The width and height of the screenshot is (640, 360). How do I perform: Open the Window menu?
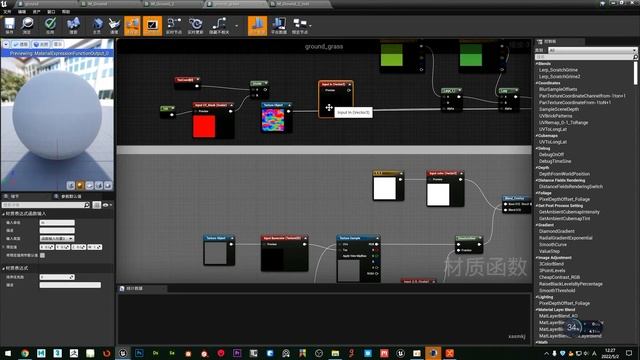(51, 12)
